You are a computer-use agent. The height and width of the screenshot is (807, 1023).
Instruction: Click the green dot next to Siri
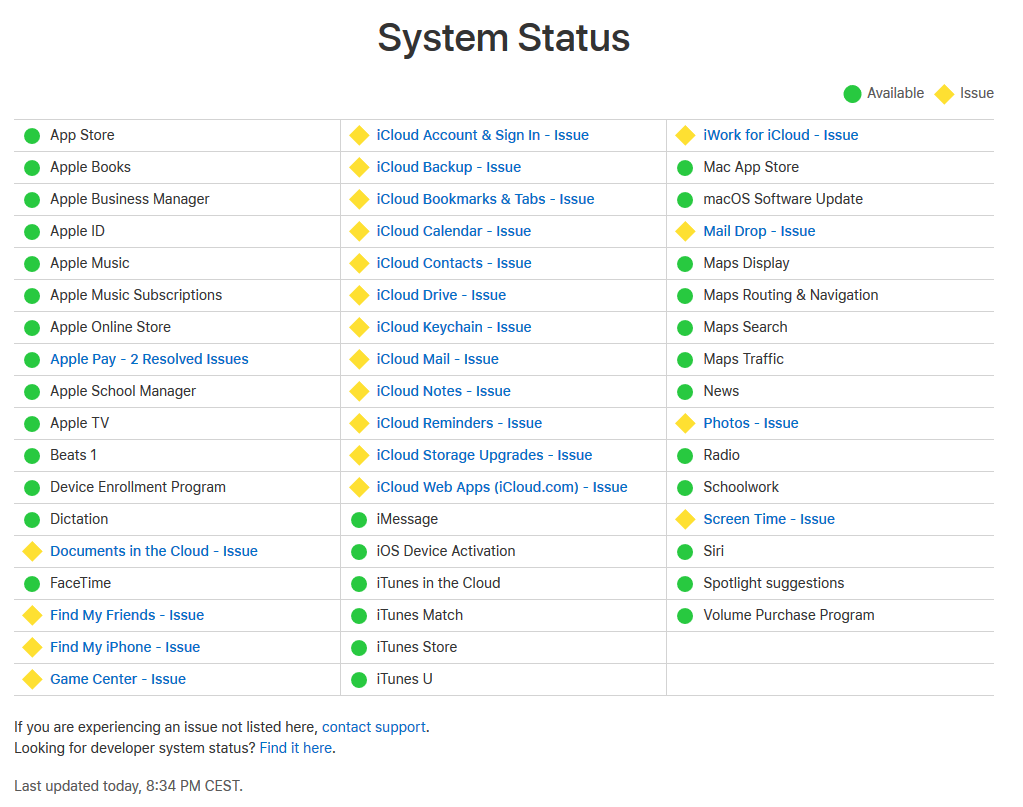[x=685, y=552]
